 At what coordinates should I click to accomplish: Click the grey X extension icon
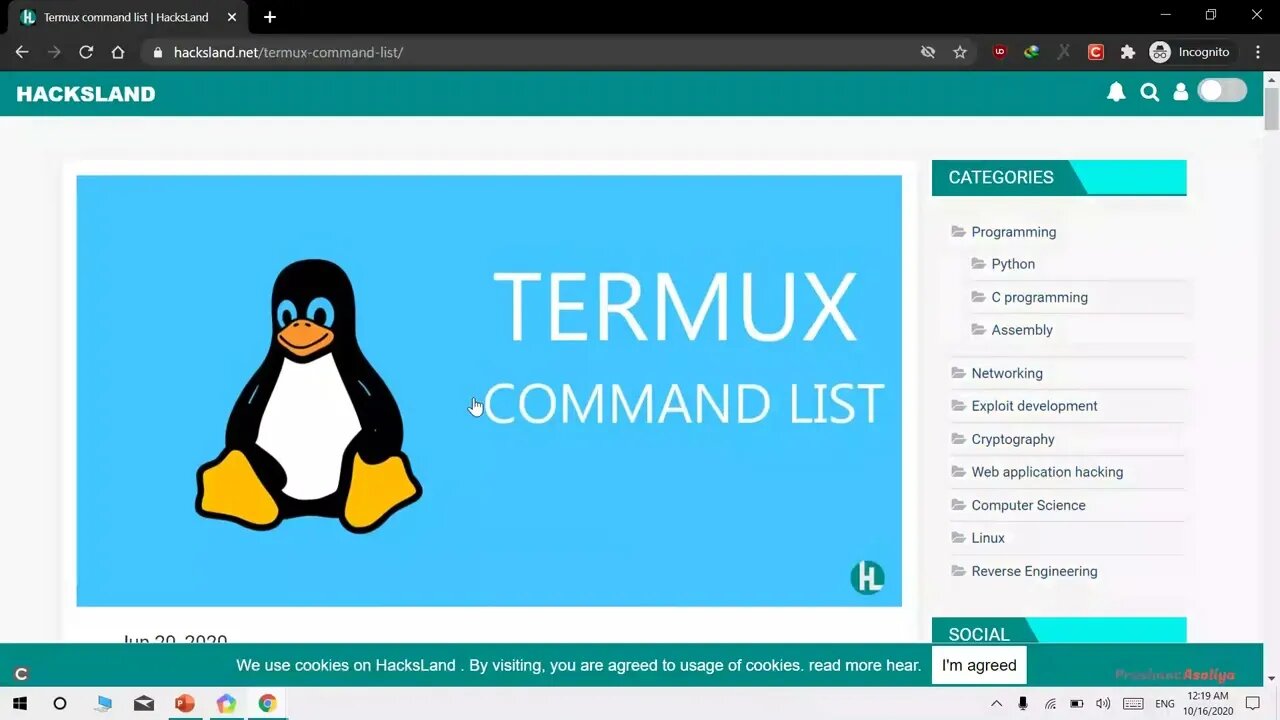1064,52
